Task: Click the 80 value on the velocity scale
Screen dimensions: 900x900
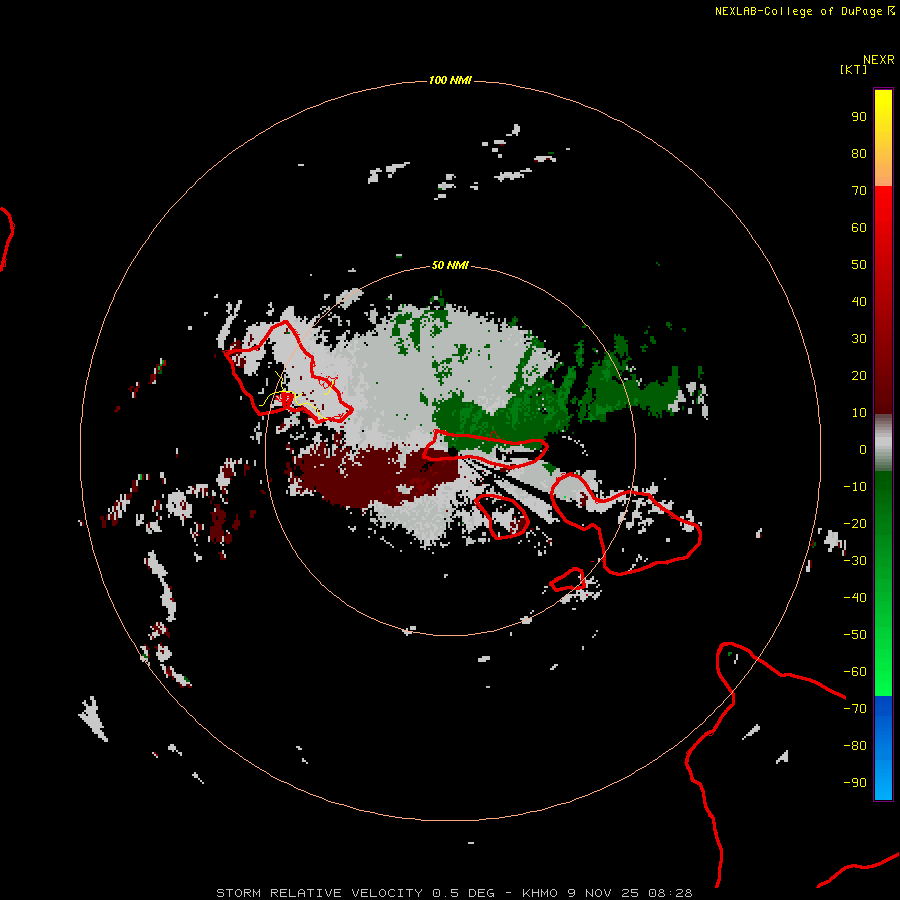Action: (859, 153)
